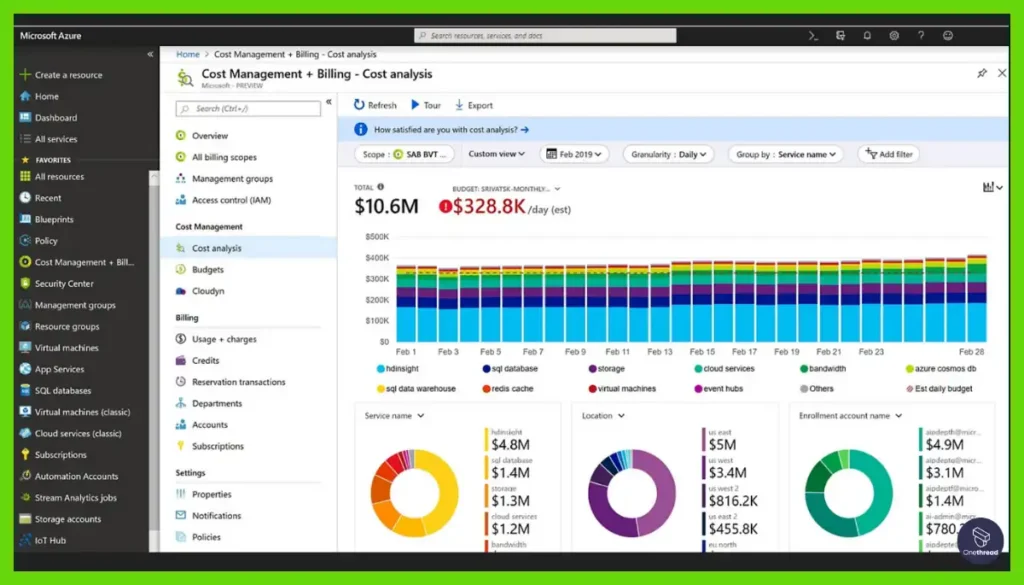1024x585 pixels.
Task: Click Refresh button
Action: pyautogui.click(x=376, y=105)
